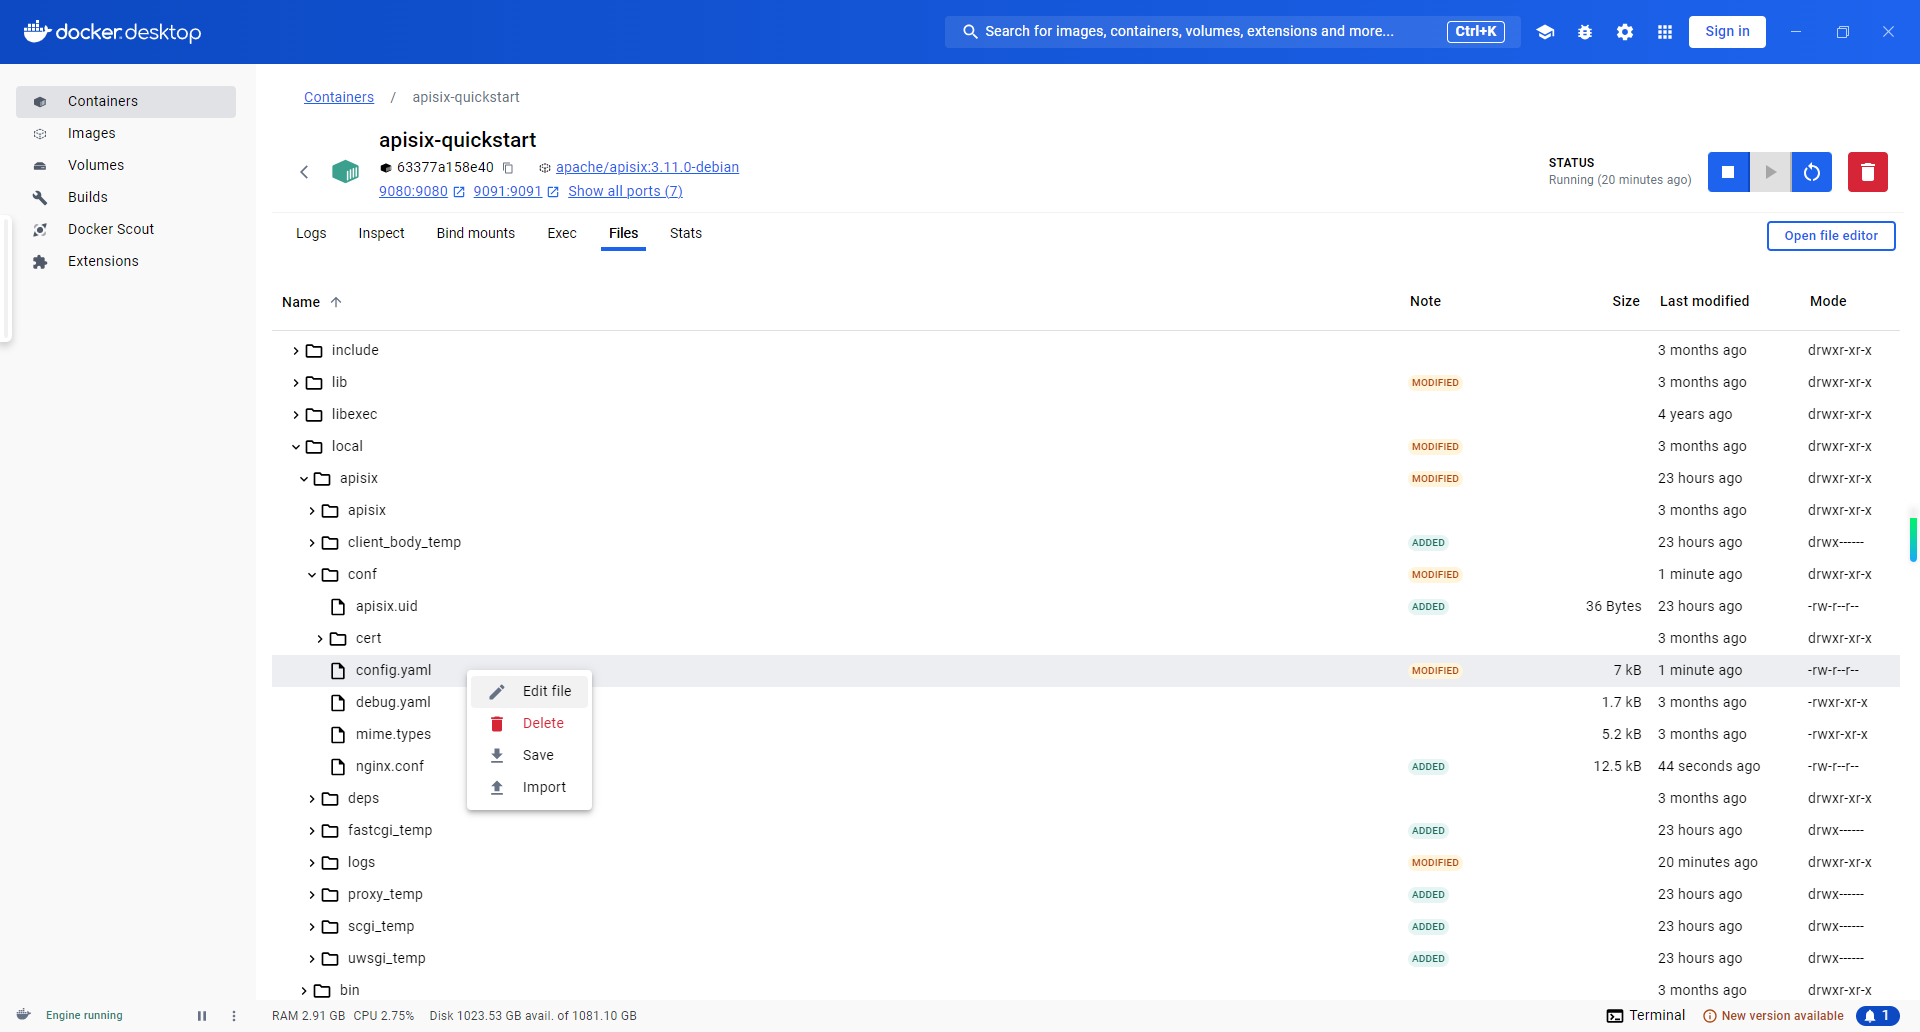Select the apisix.uid file row
The height and width of the screenshot is (1032, 1920).
tap(1086, 607)
